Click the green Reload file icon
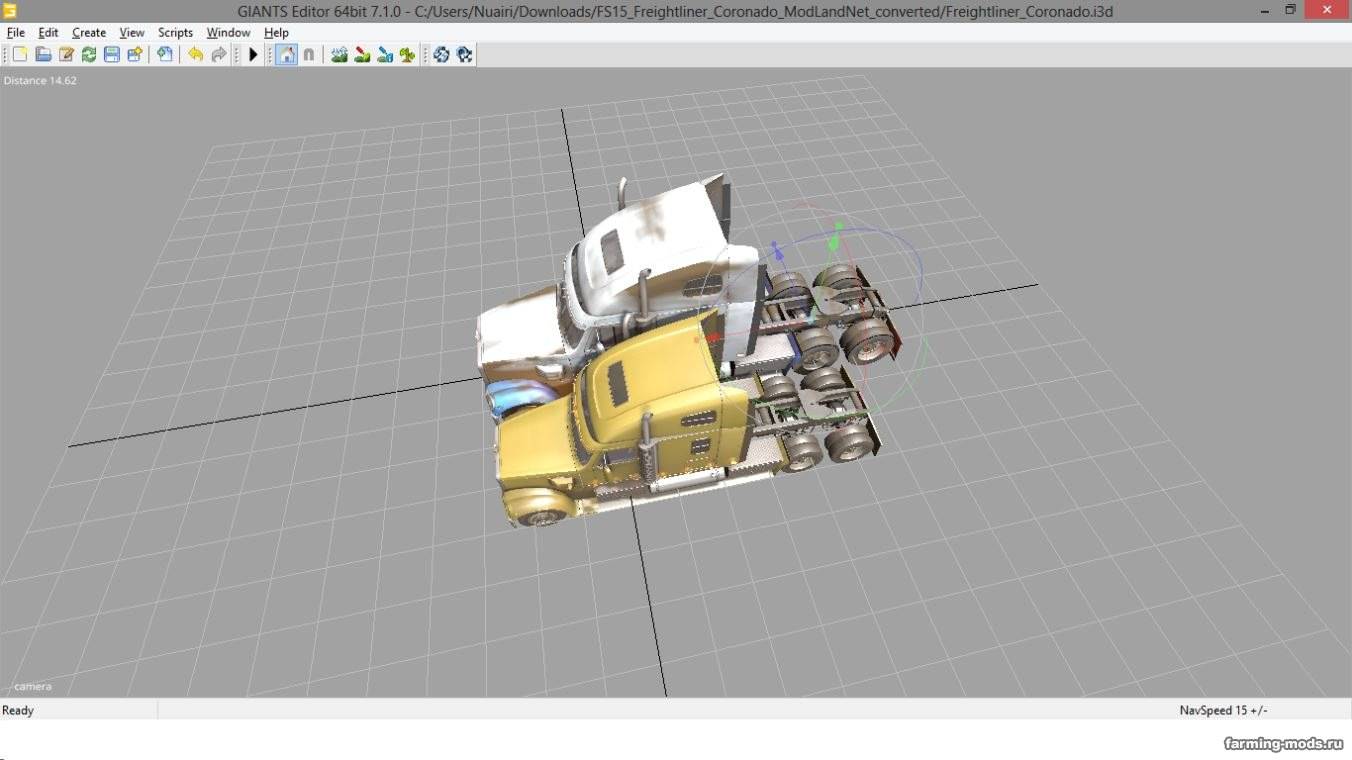 [89, 55]
